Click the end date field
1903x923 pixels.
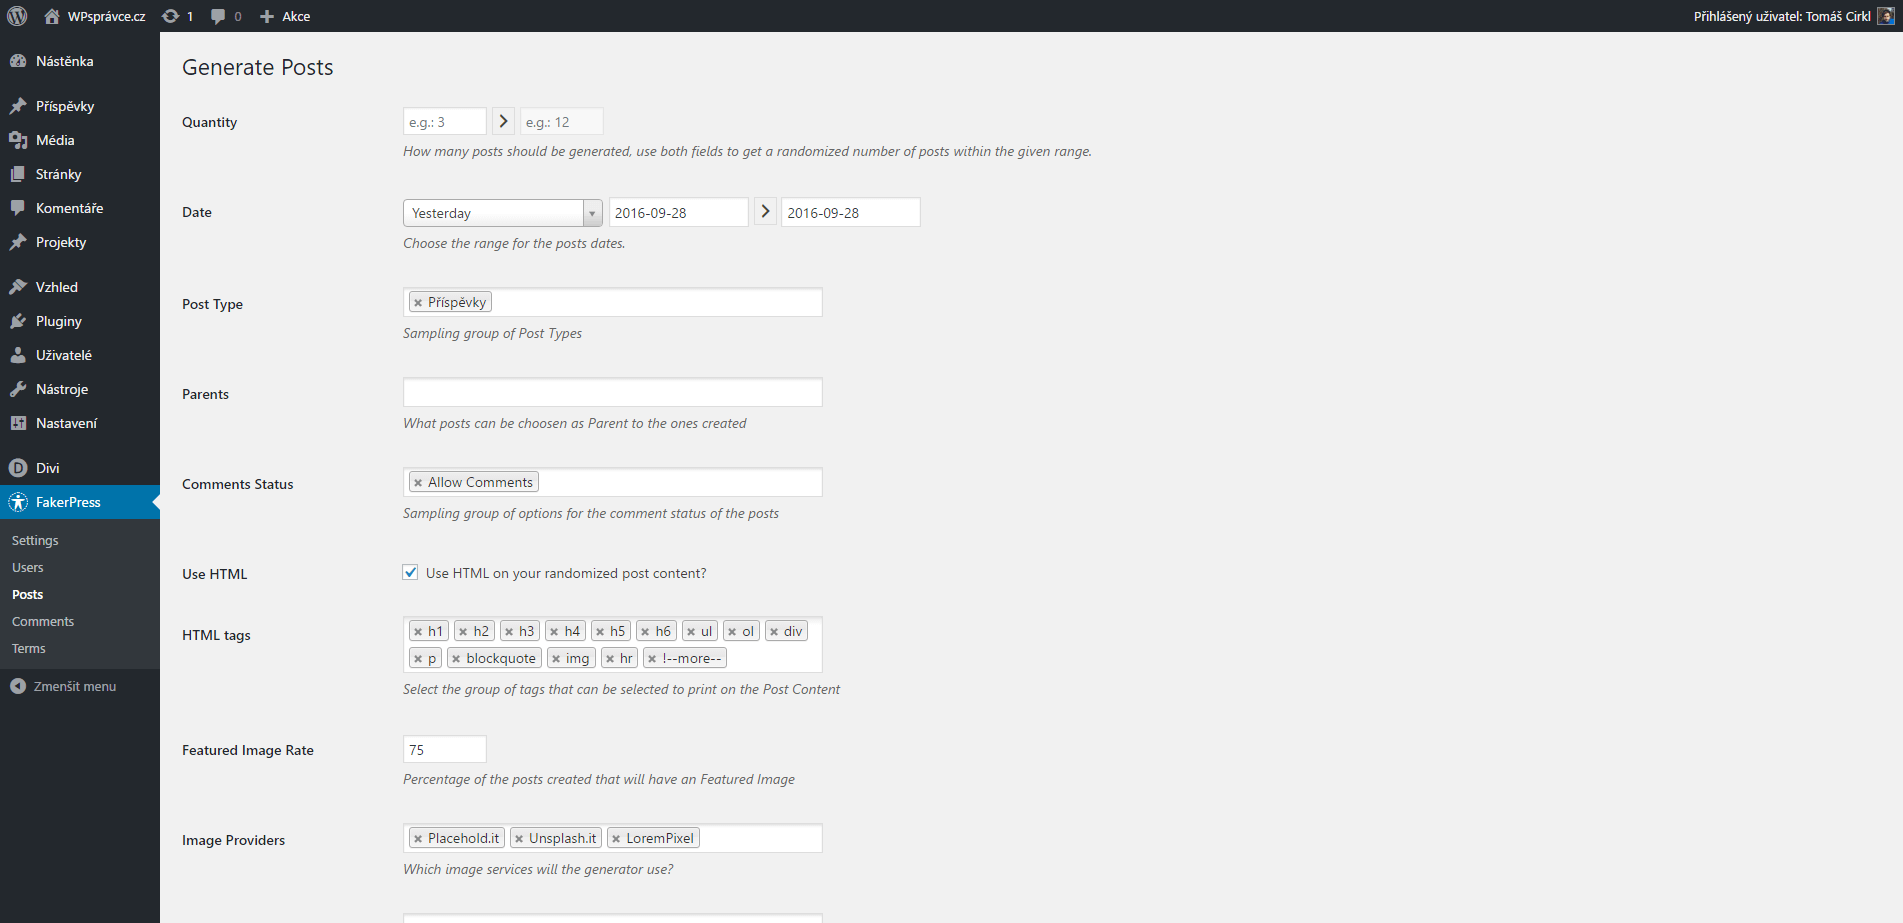pyautogui.click(x=851, y=213)
